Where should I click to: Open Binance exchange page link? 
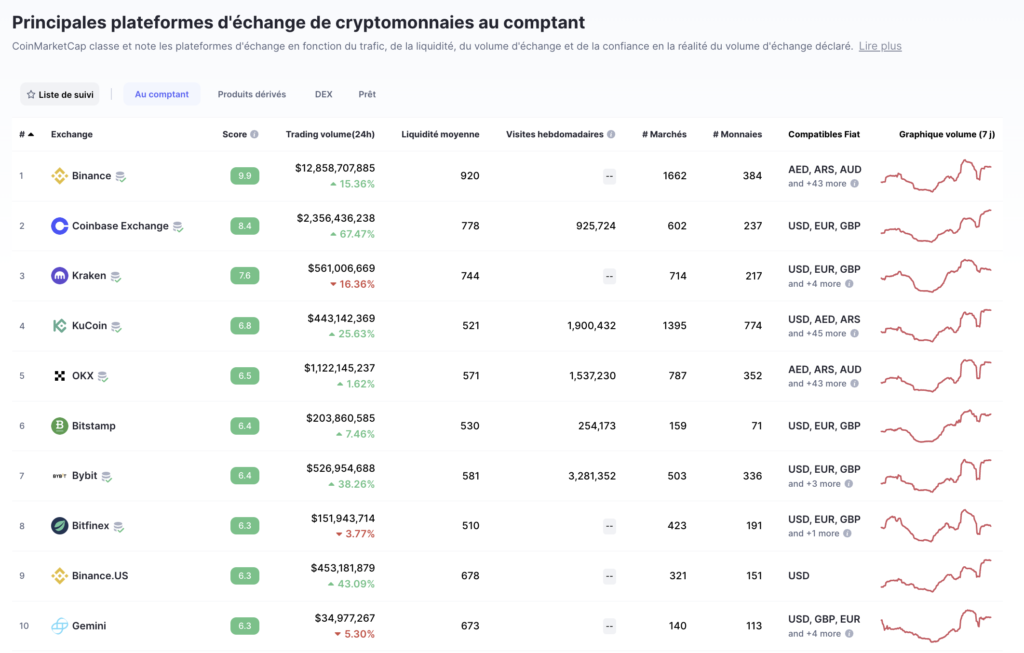(x=91, y=176)
